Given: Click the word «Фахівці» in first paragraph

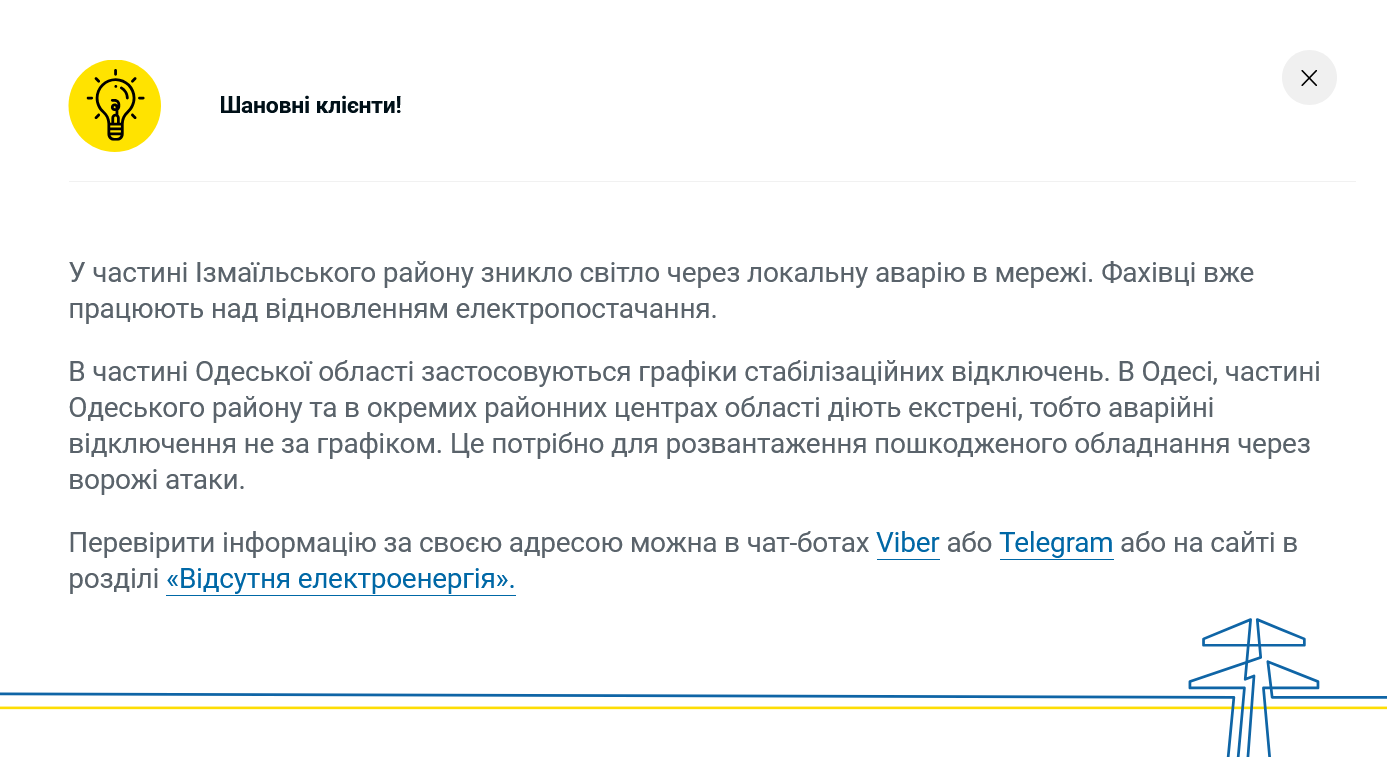Looking at the screenshot, I should pos(1146,273).
